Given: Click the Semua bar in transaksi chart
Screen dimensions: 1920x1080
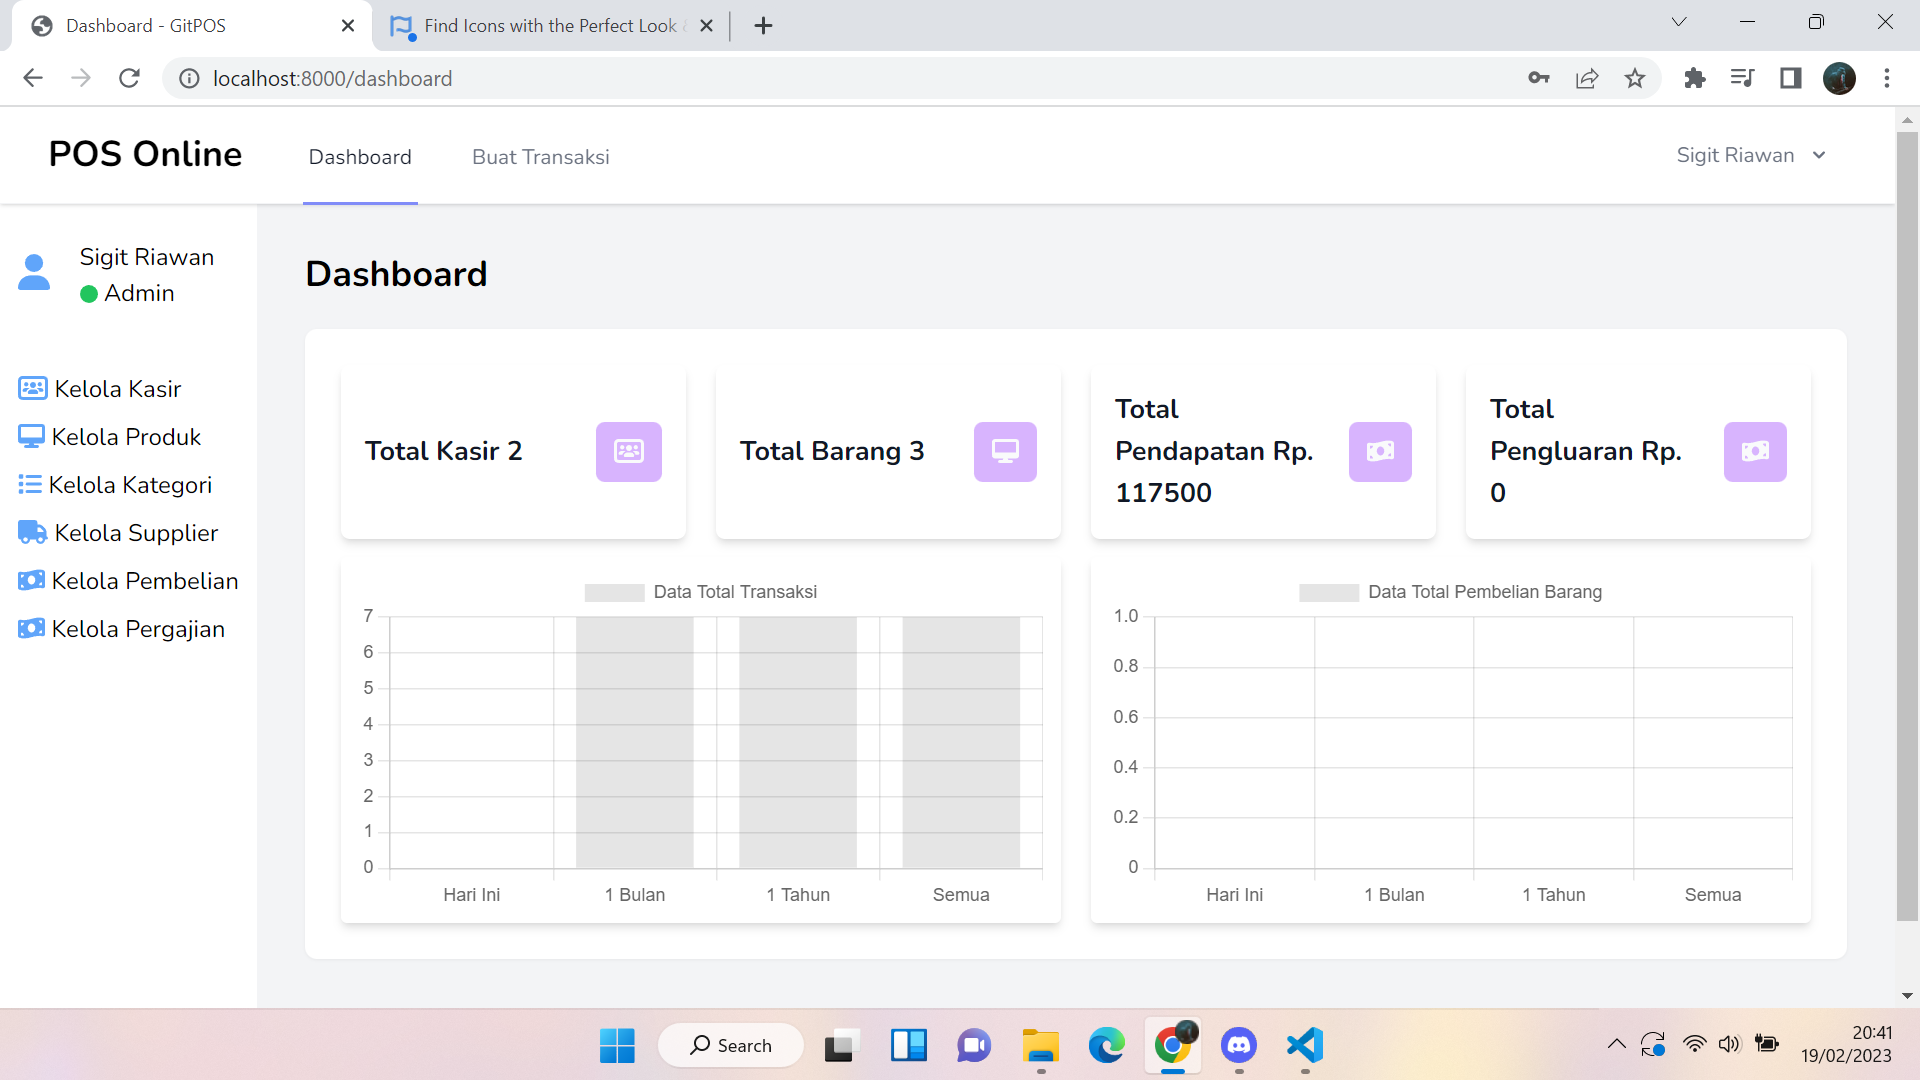Looking at the screenshot, I should pyautogui.click(x=961, y=742).
